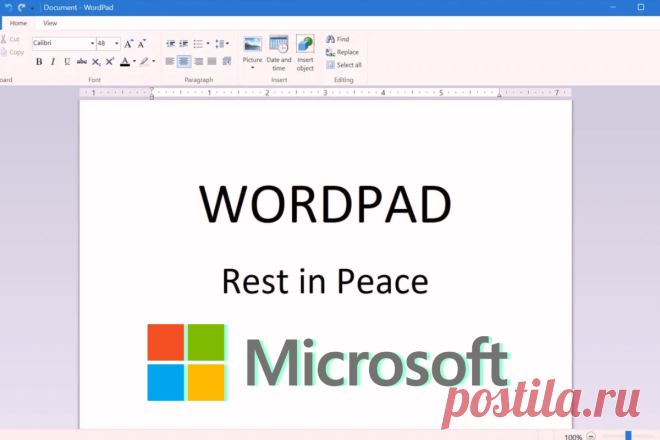Click the Grow font icon
The image size is (660, 440).
click(x=129, y=43)
